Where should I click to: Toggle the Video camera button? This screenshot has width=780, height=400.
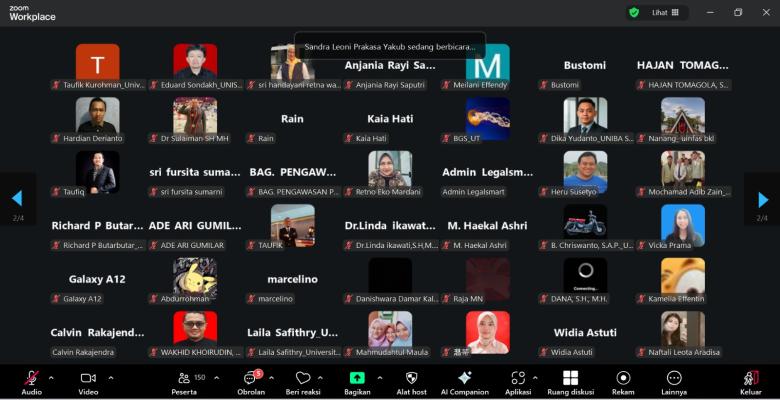pyautogui.click(x=88, y=378)
